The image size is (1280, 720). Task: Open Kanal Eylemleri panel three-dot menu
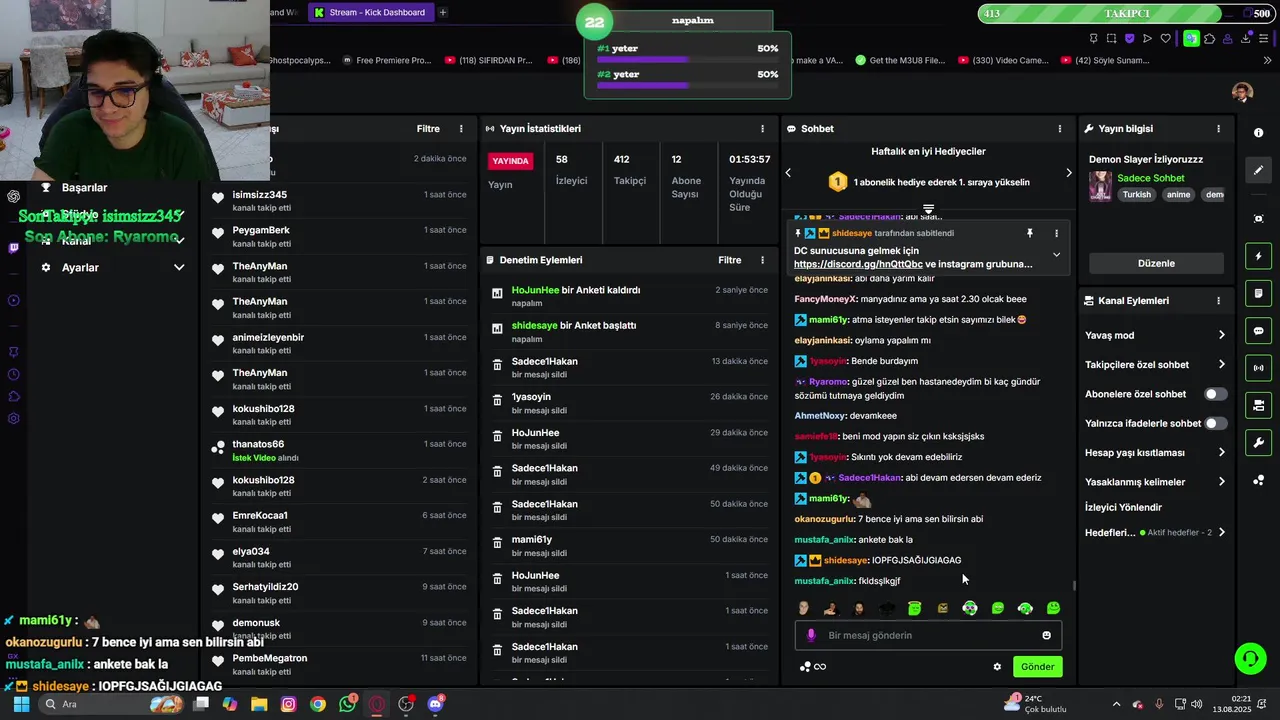pyautogui.click(x=1218, y=300)
